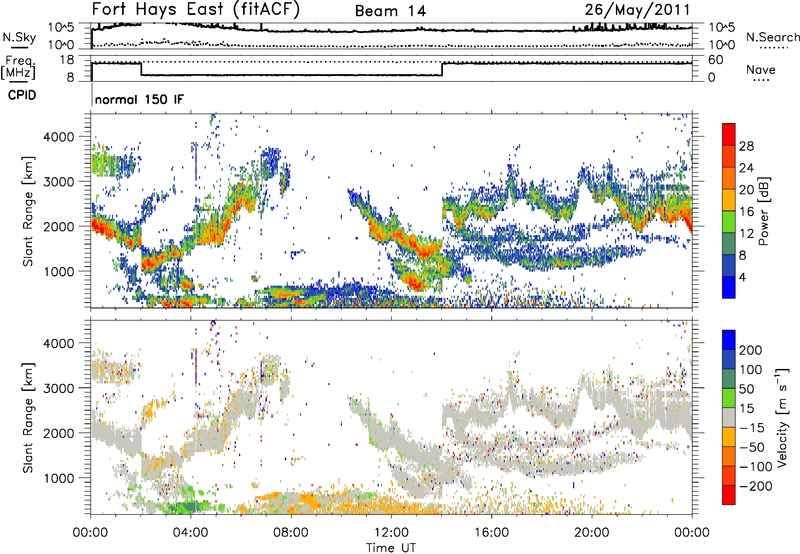This screenshot has width=800, height=554.
Task: Click the gray segment of the Velocity colorbar
Action: [729, 417]
